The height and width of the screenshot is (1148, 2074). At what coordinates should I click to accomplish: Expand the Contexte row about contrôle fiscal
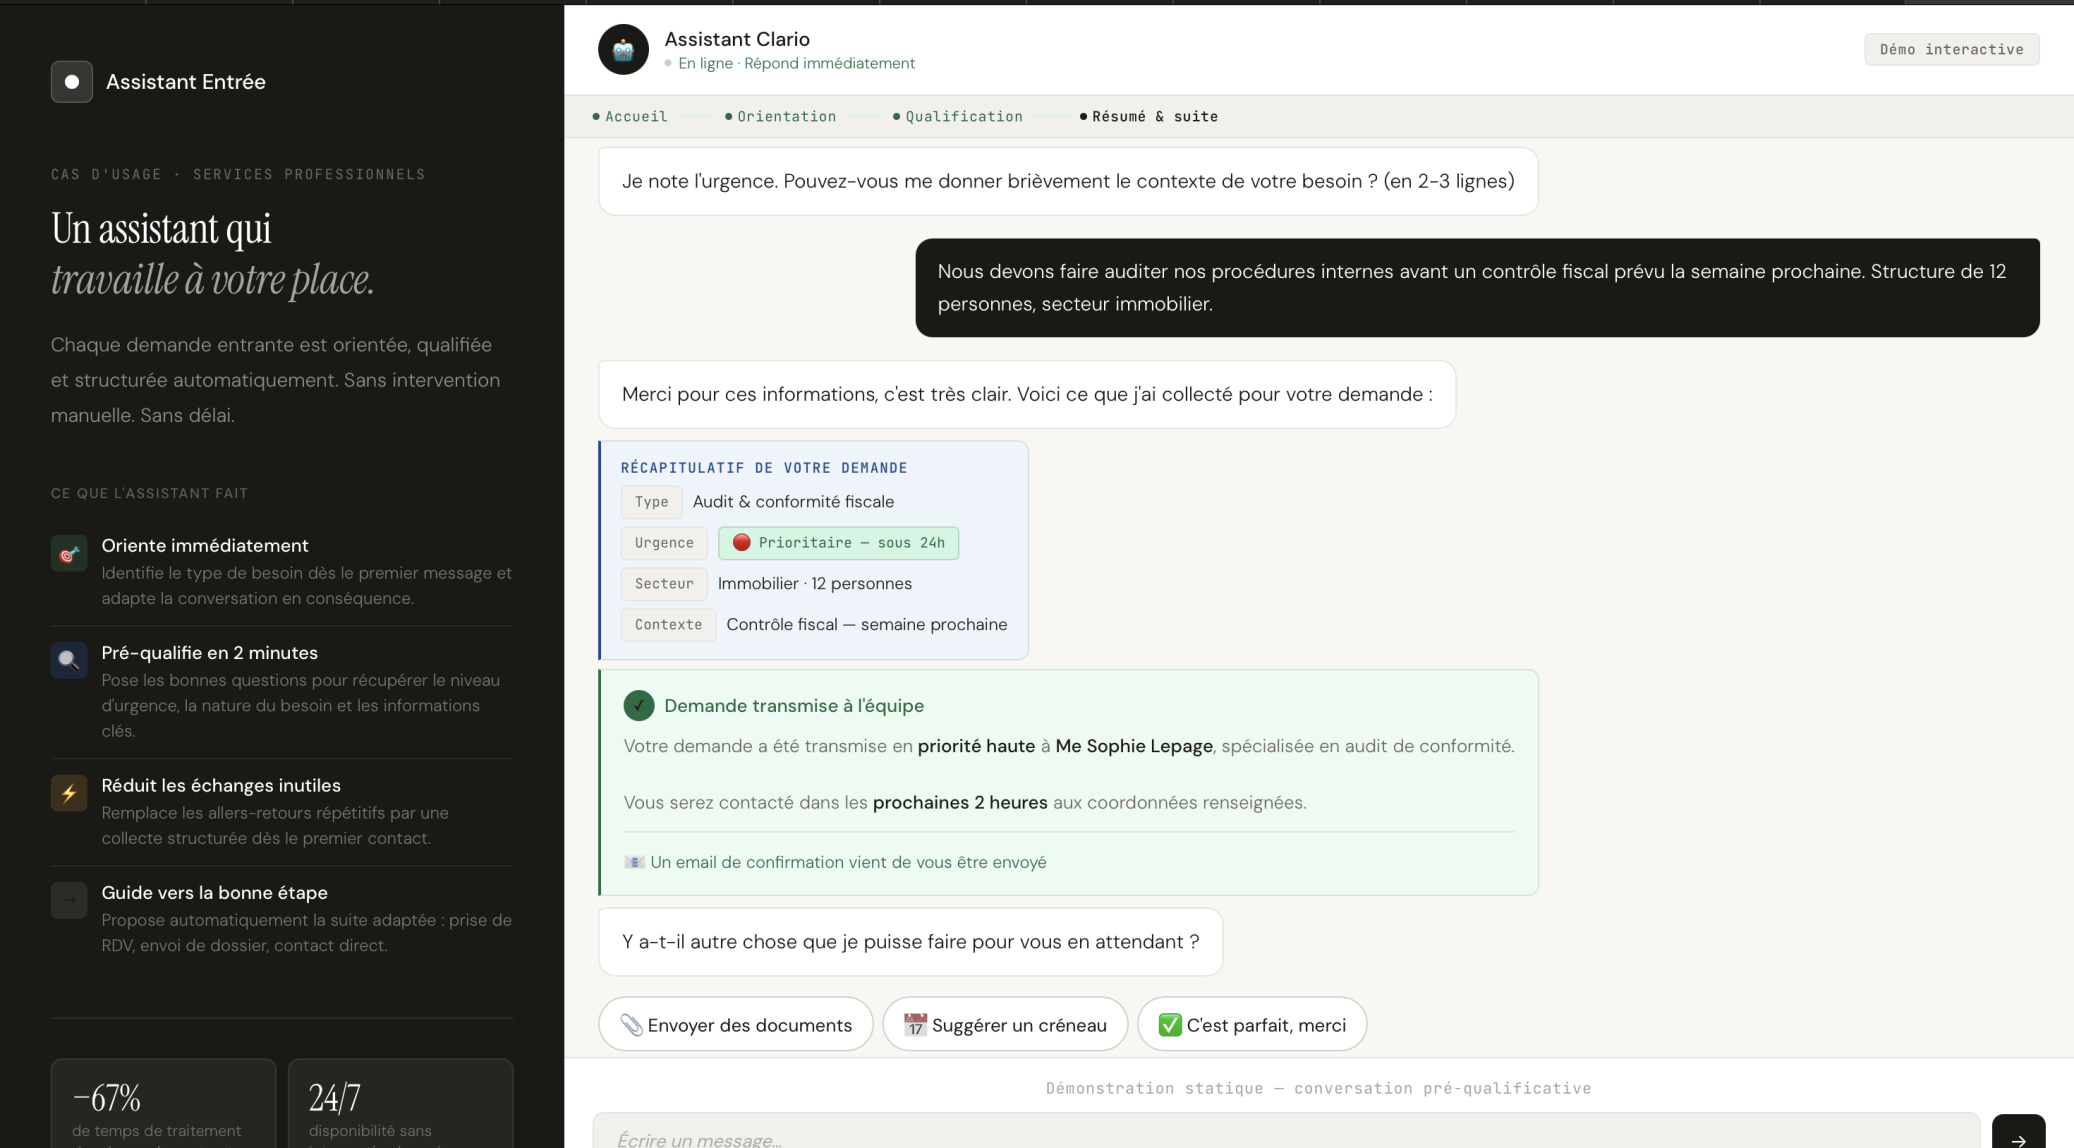pyautogui.click(x=667, y=624)
